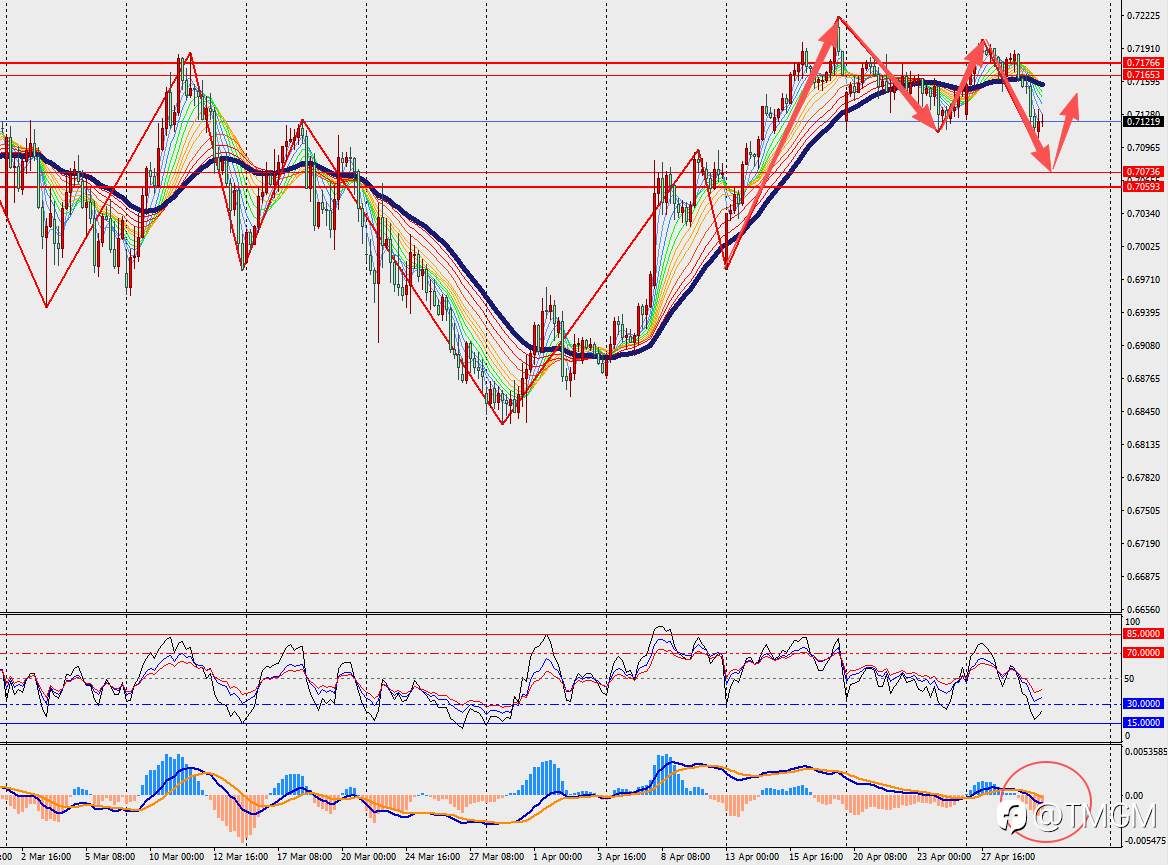Click the current price label 0.71219
The height and width of the screenshot is (865, 1169).
coord(1143,122)
